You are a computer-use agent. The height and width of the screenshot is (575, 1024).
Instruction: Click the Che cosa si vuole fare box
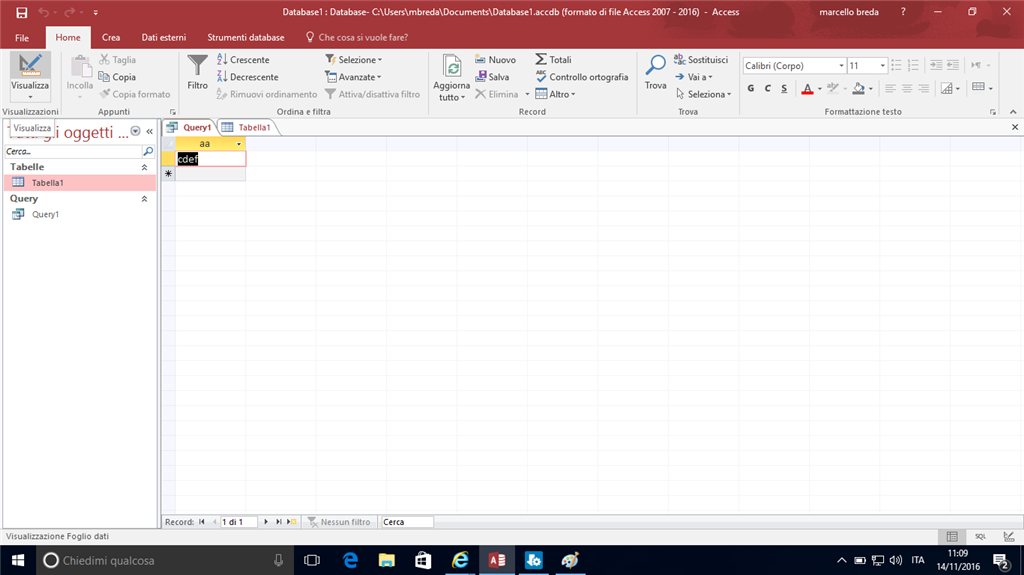pos(357,37)
